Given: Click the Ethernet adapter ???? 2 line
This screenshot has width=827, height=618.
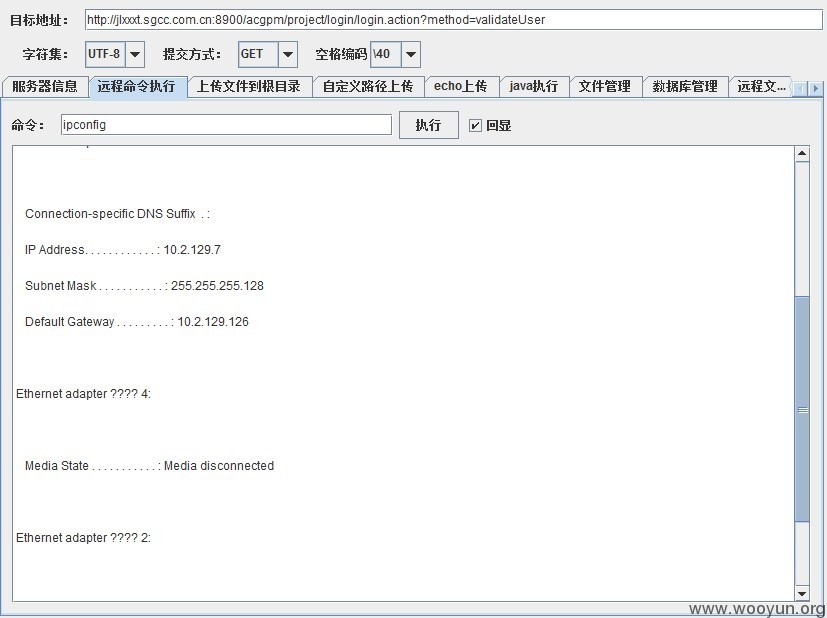Looking at the screenshot, I should click(x=83, y=538).
